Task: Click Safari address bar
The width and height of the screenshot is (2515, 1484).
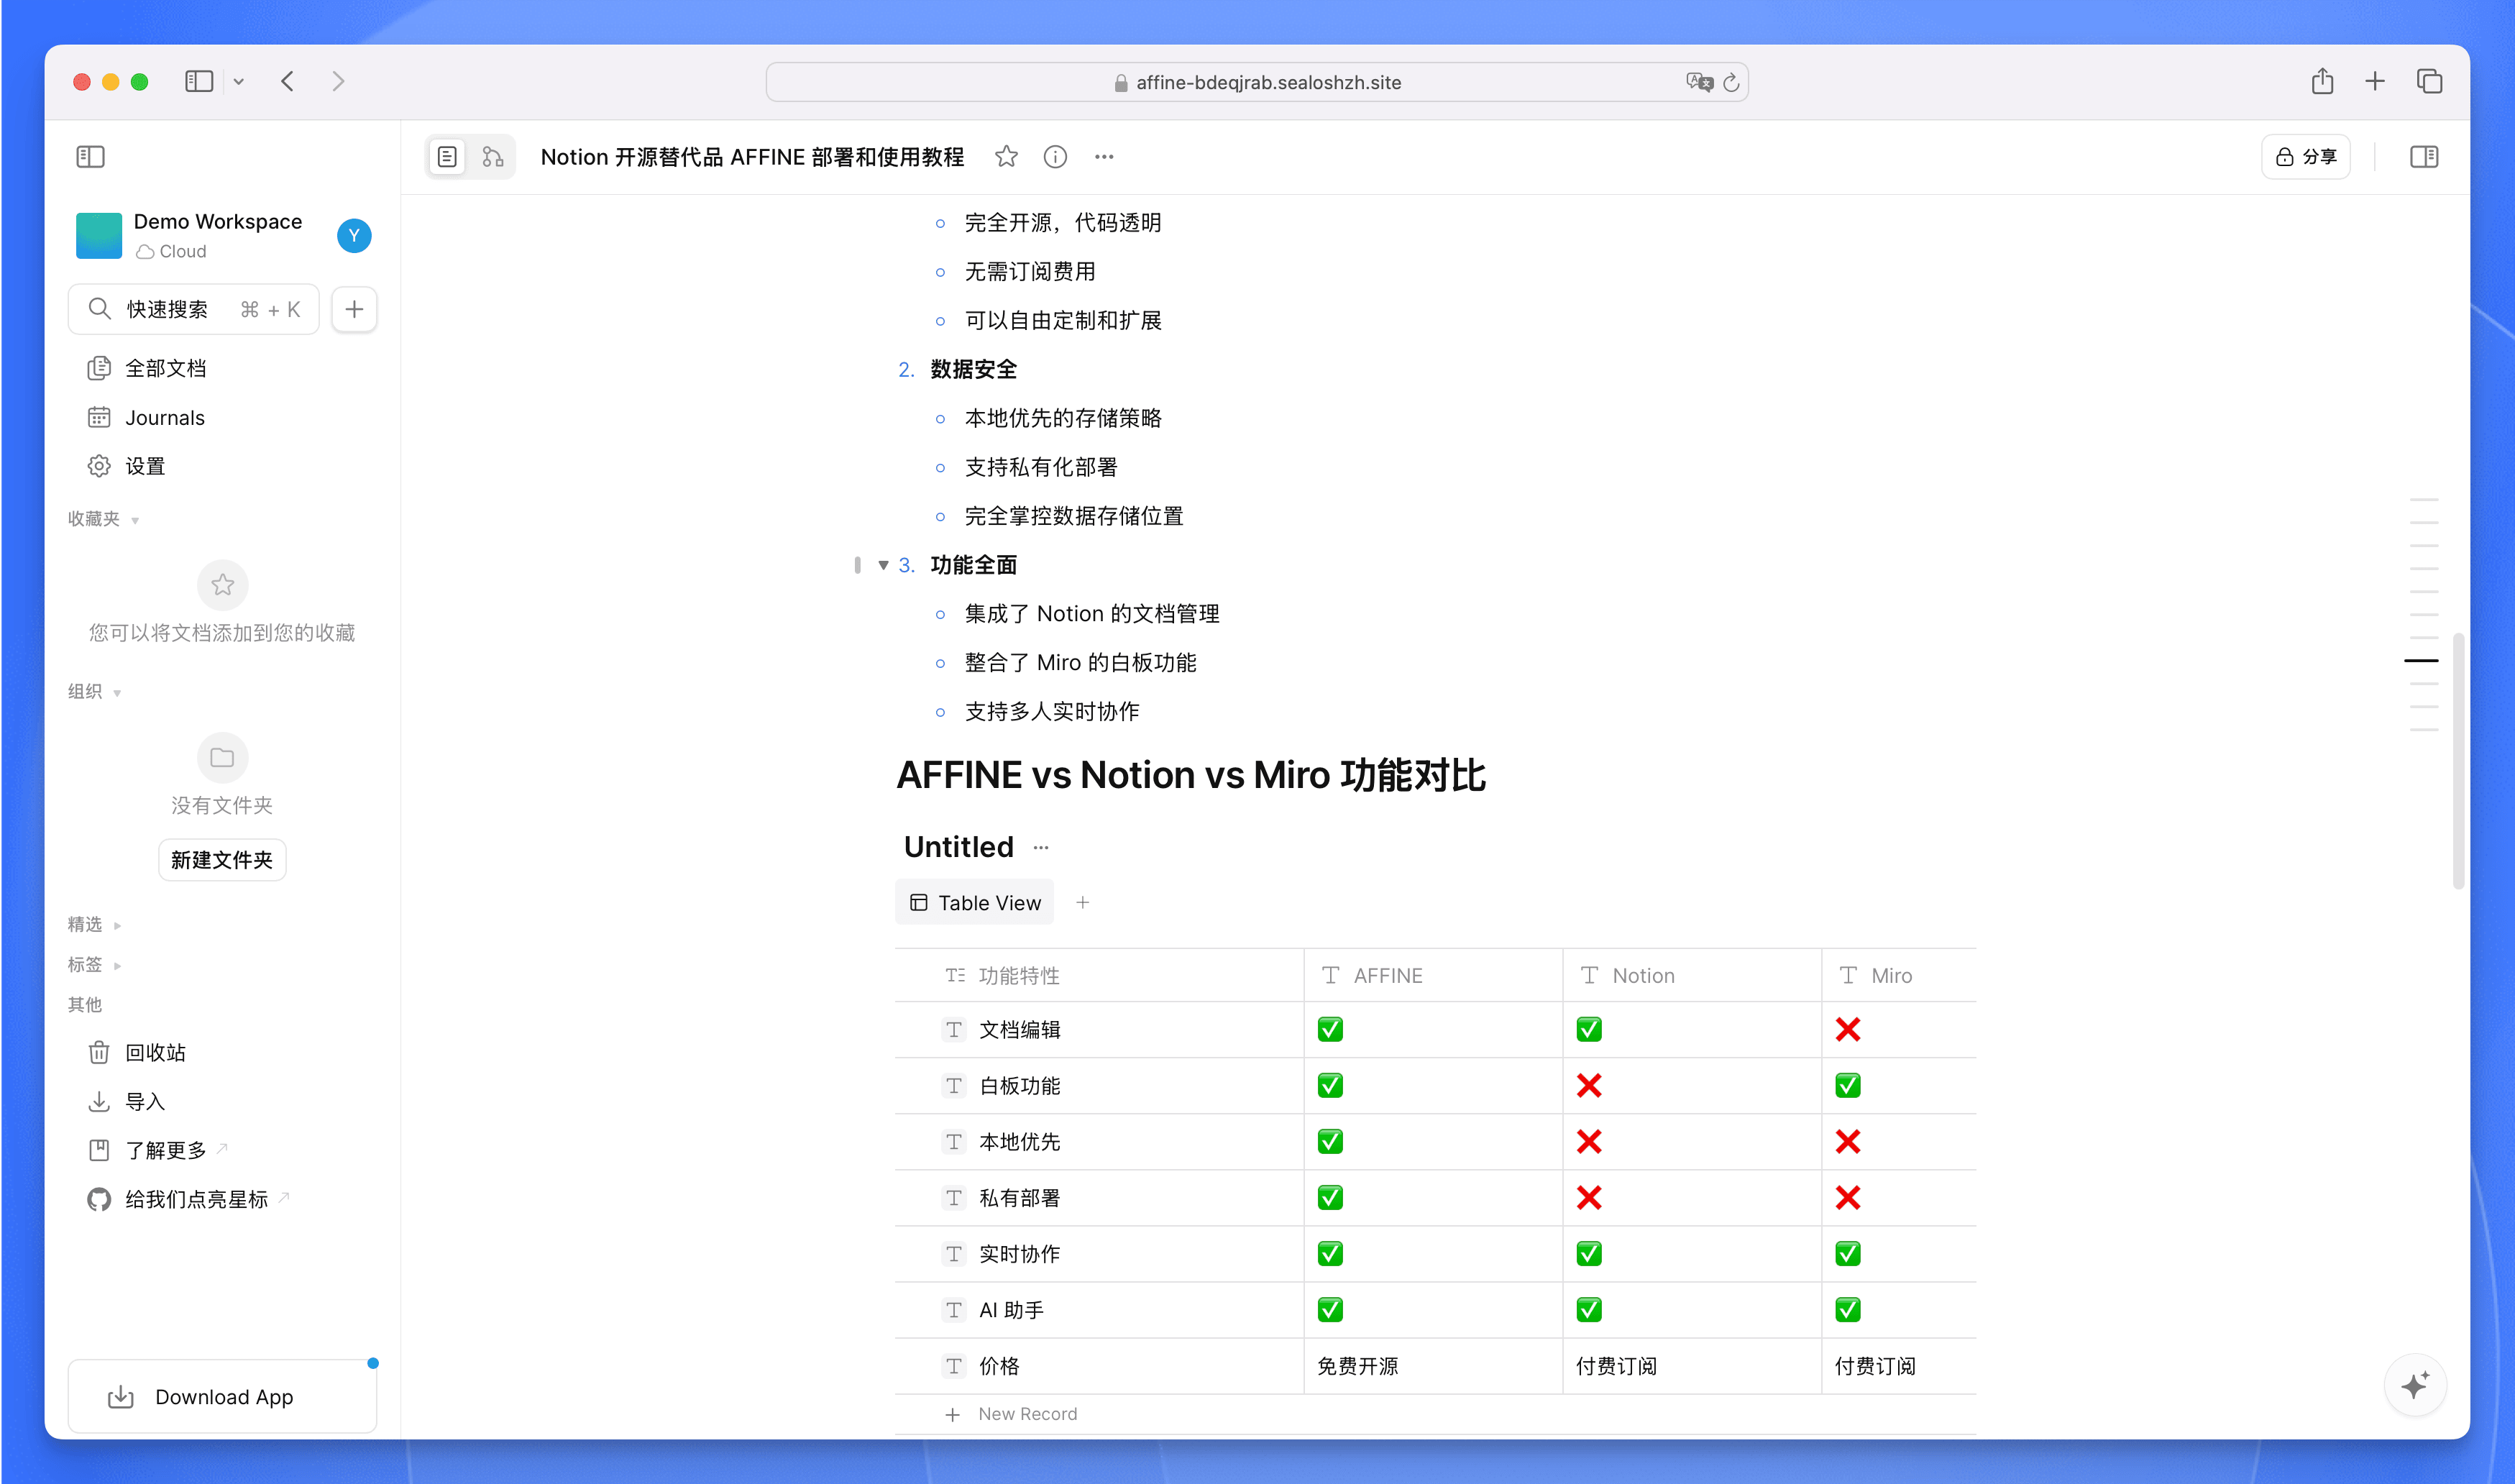Action: [x=1257, y=82]
